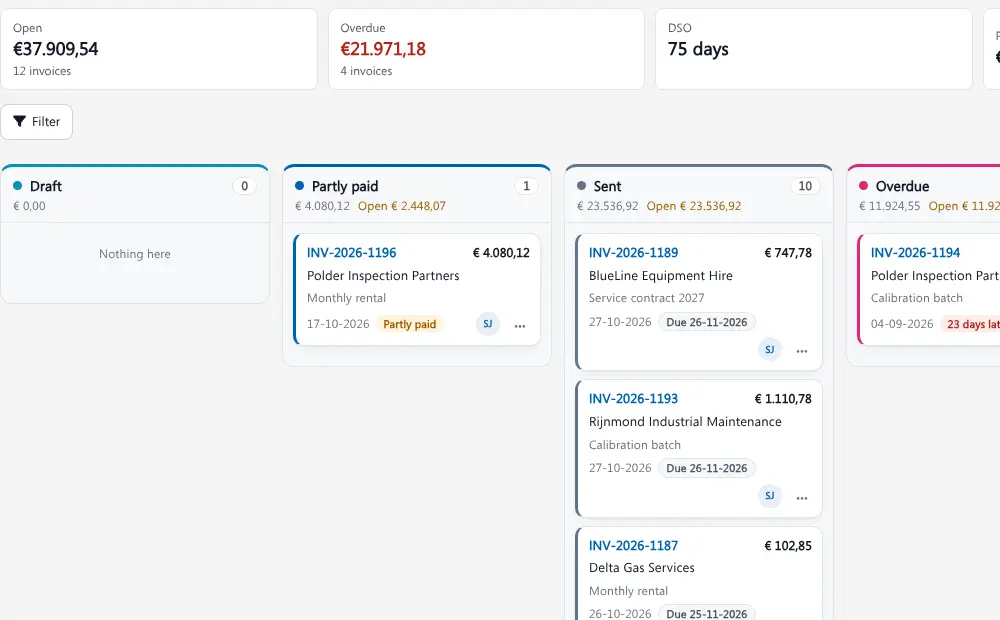1000x620 pixels.
Task: Click Rijnmond Industrial Maintenance customer name
Action: (685, 422)
